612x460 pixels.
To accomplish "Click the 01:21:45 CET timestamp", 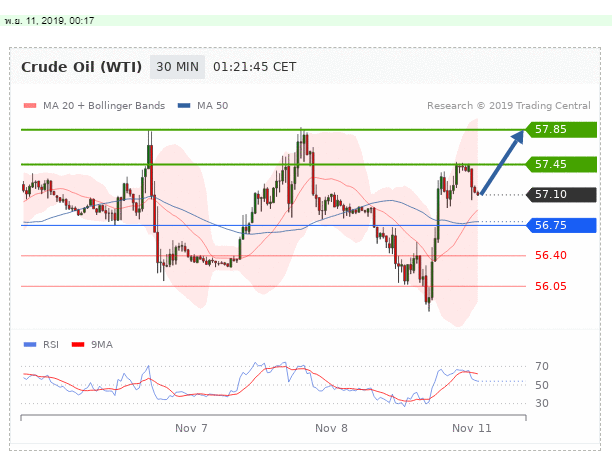I will coord(254,67).
